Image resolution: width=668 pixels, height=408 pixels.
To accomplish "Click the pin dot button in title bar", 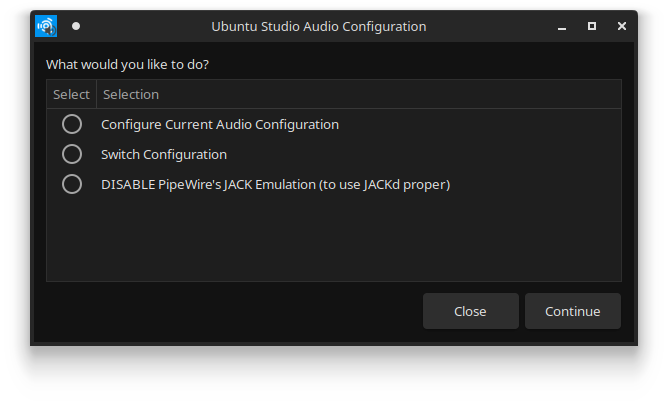I will tap(76, 26).
